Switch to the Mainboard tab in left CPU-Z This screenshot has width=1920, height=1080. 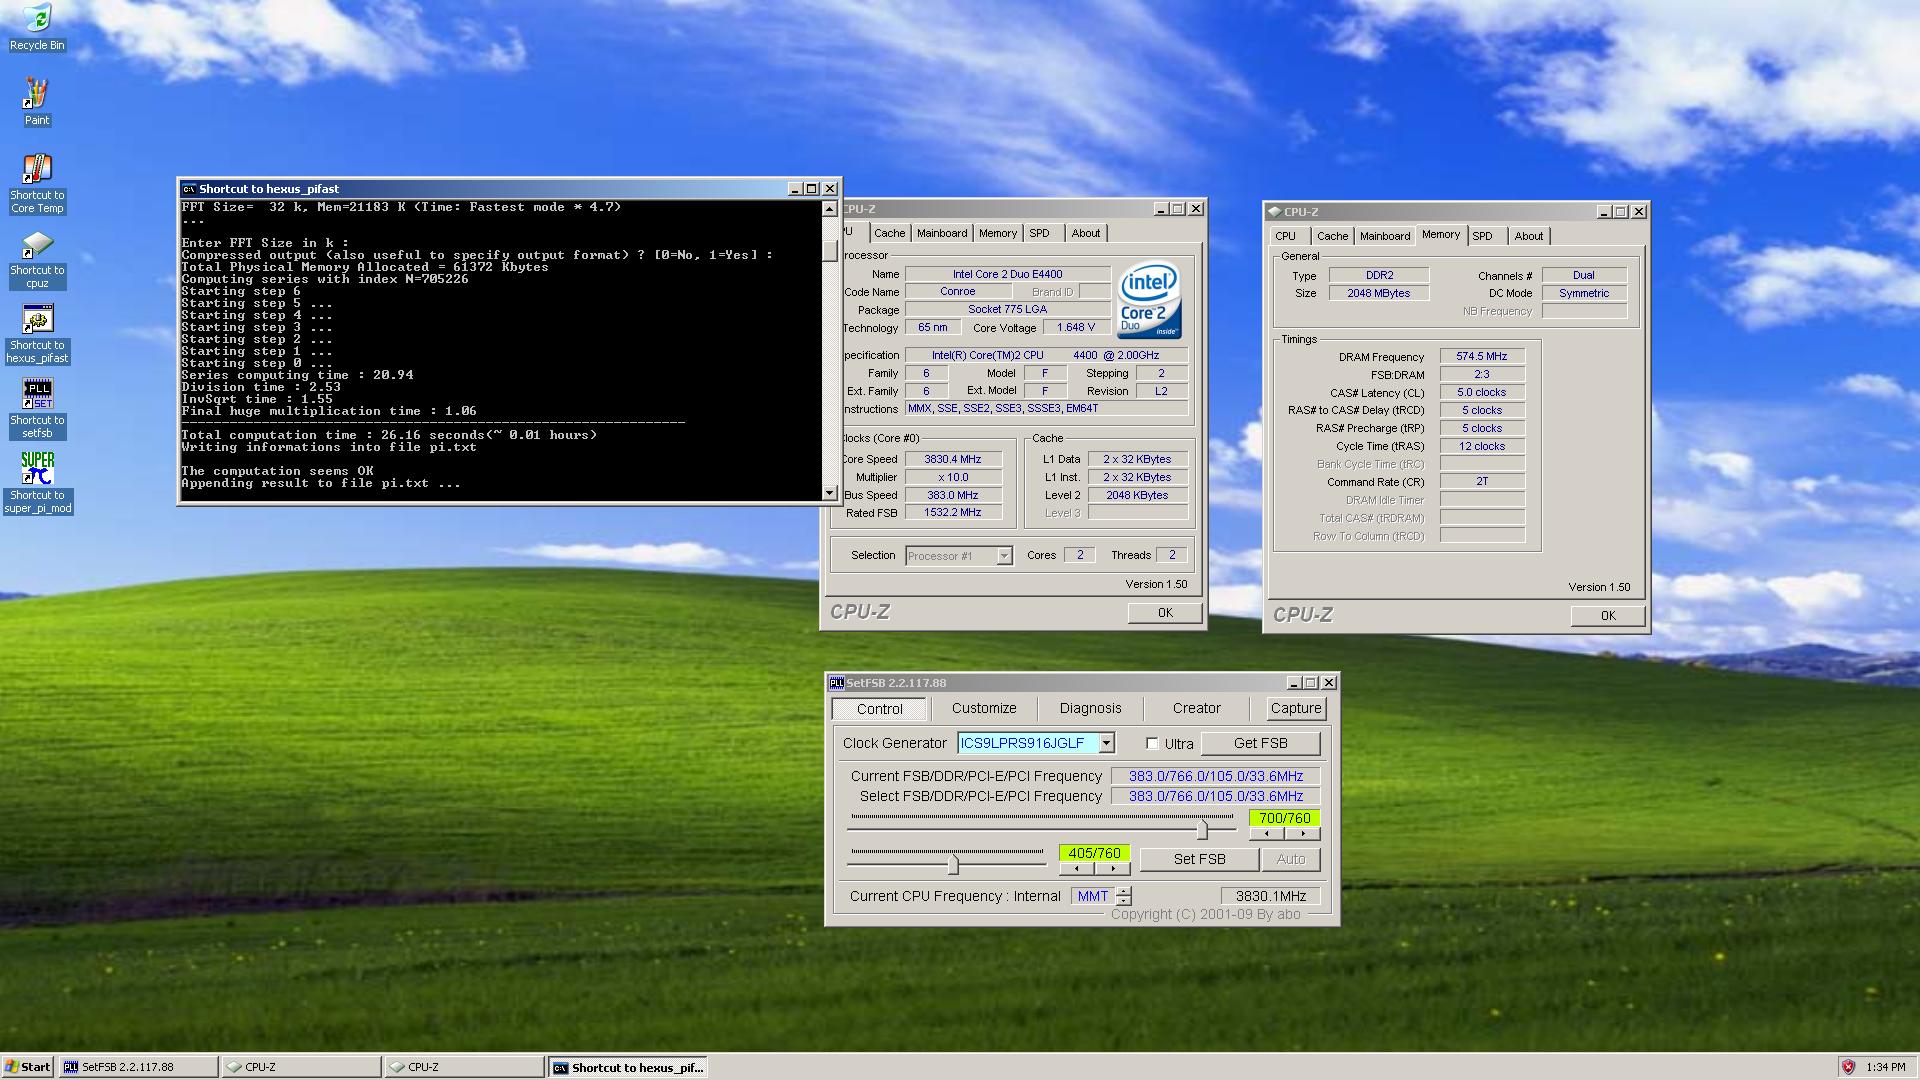tap(942, 233)
